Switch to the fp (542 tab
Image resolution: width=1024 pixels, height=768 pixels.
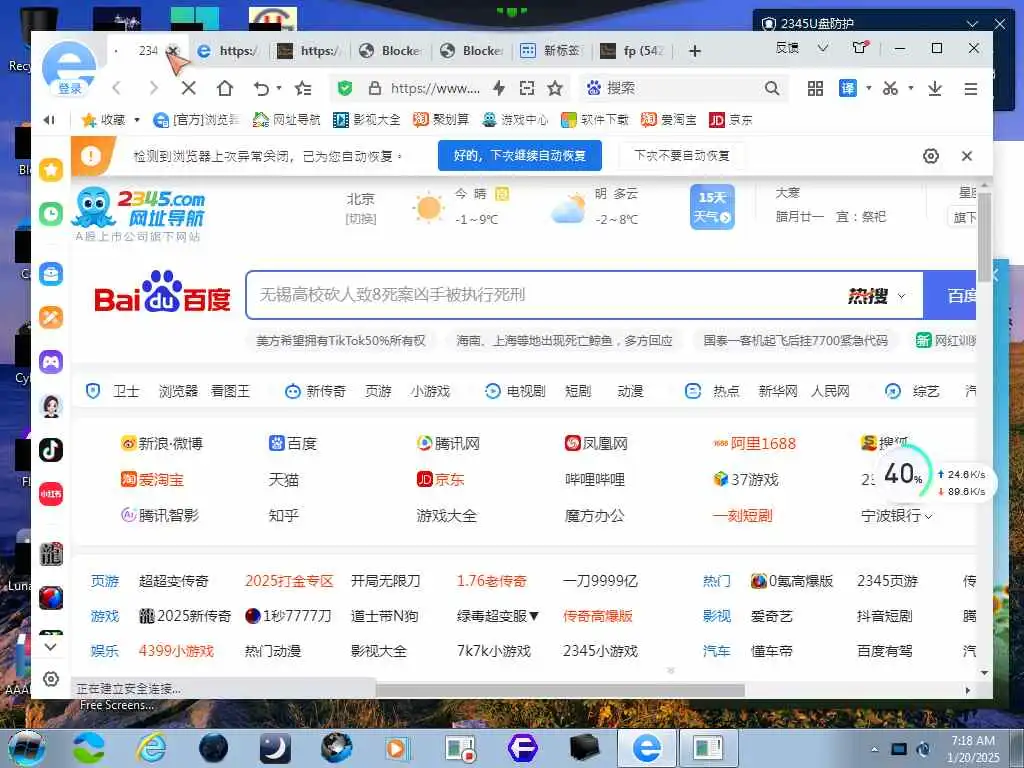633,50
